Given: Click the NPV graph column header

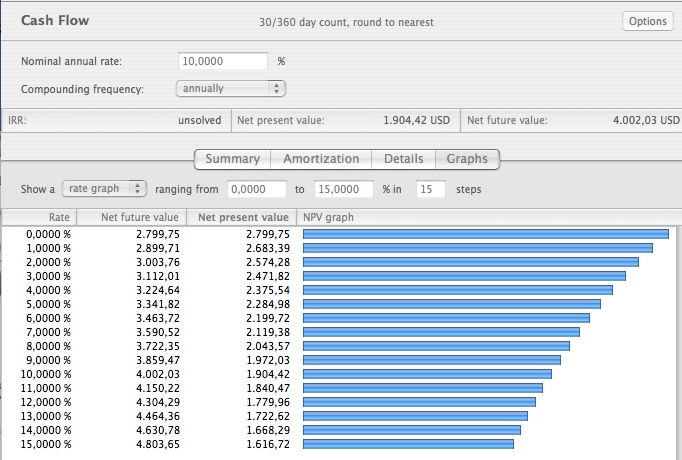Looking at the screenshot, I should click(x=328, y=217).
